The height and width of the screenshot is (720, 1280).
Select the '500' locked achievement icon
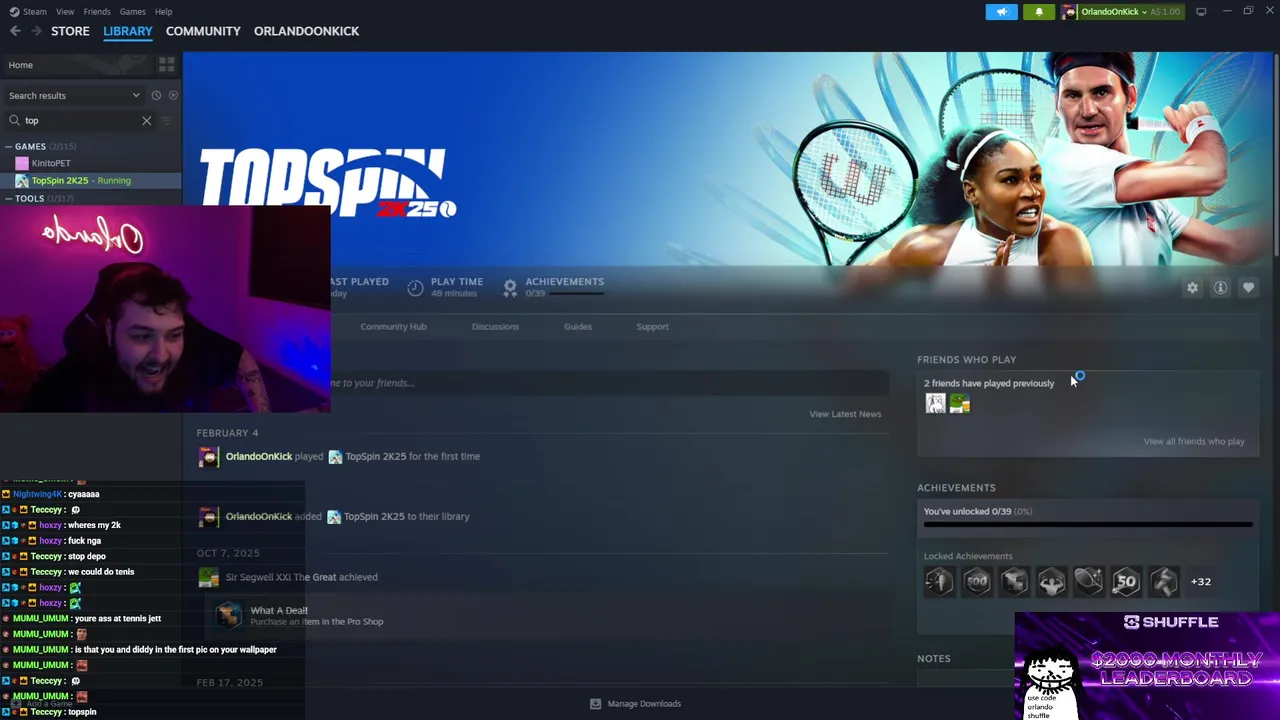click(976, 581)
